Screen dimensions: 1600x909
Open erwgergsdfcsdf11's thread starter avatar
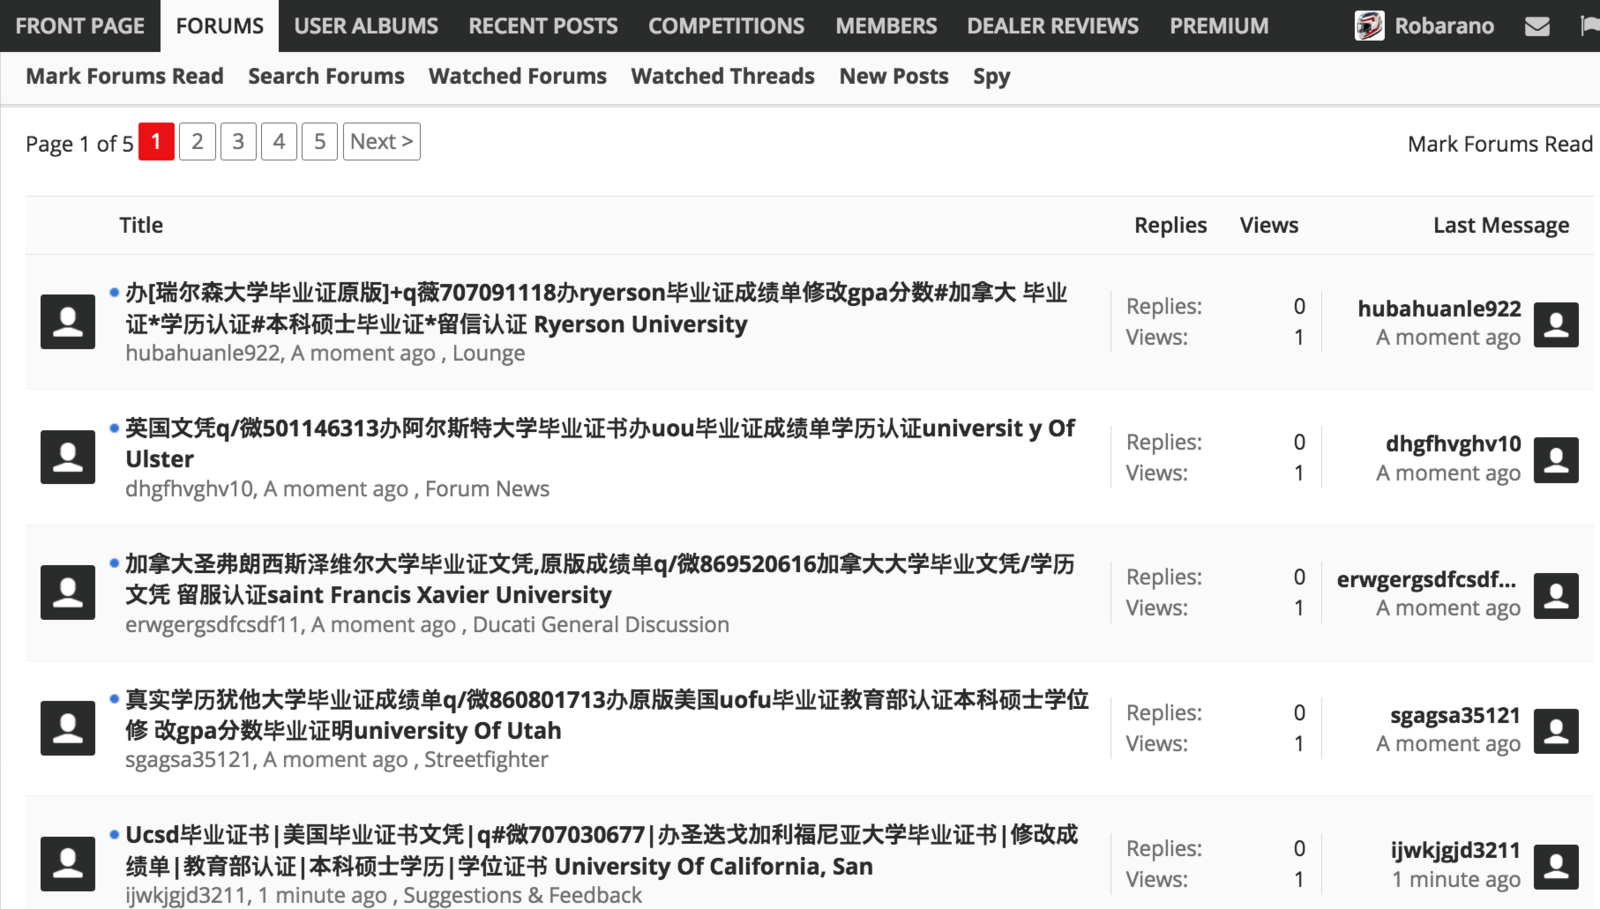(68, 593)
